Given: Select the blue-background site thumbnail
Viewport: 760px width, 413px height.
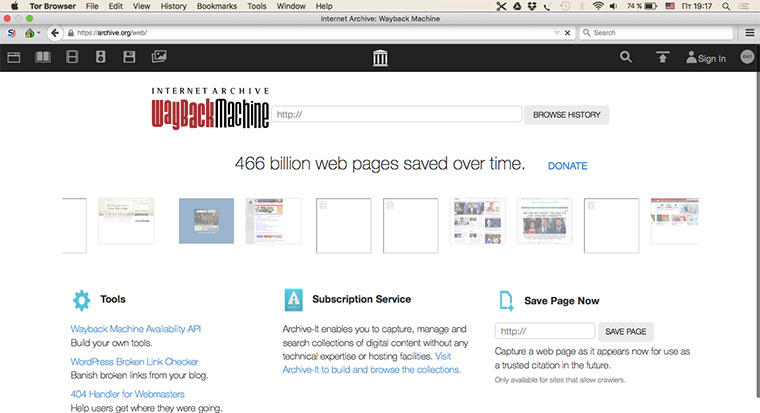Looking at the screenshot, I should [206, 221].
